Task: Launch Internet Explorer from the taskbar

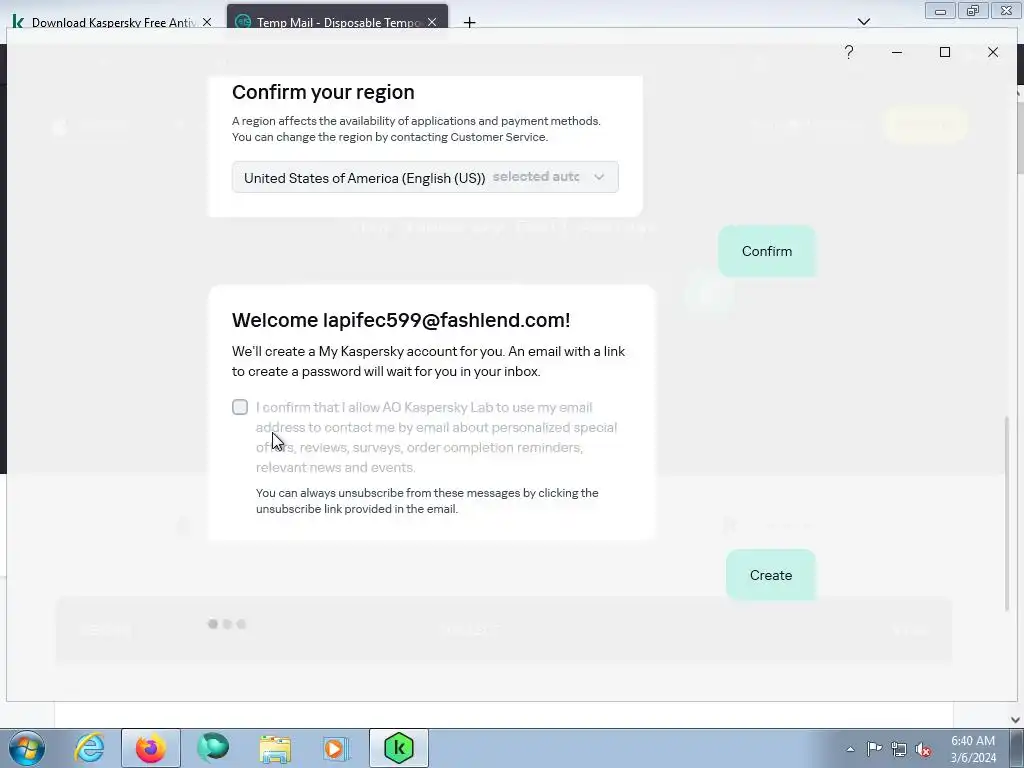Action: (89, 748)
